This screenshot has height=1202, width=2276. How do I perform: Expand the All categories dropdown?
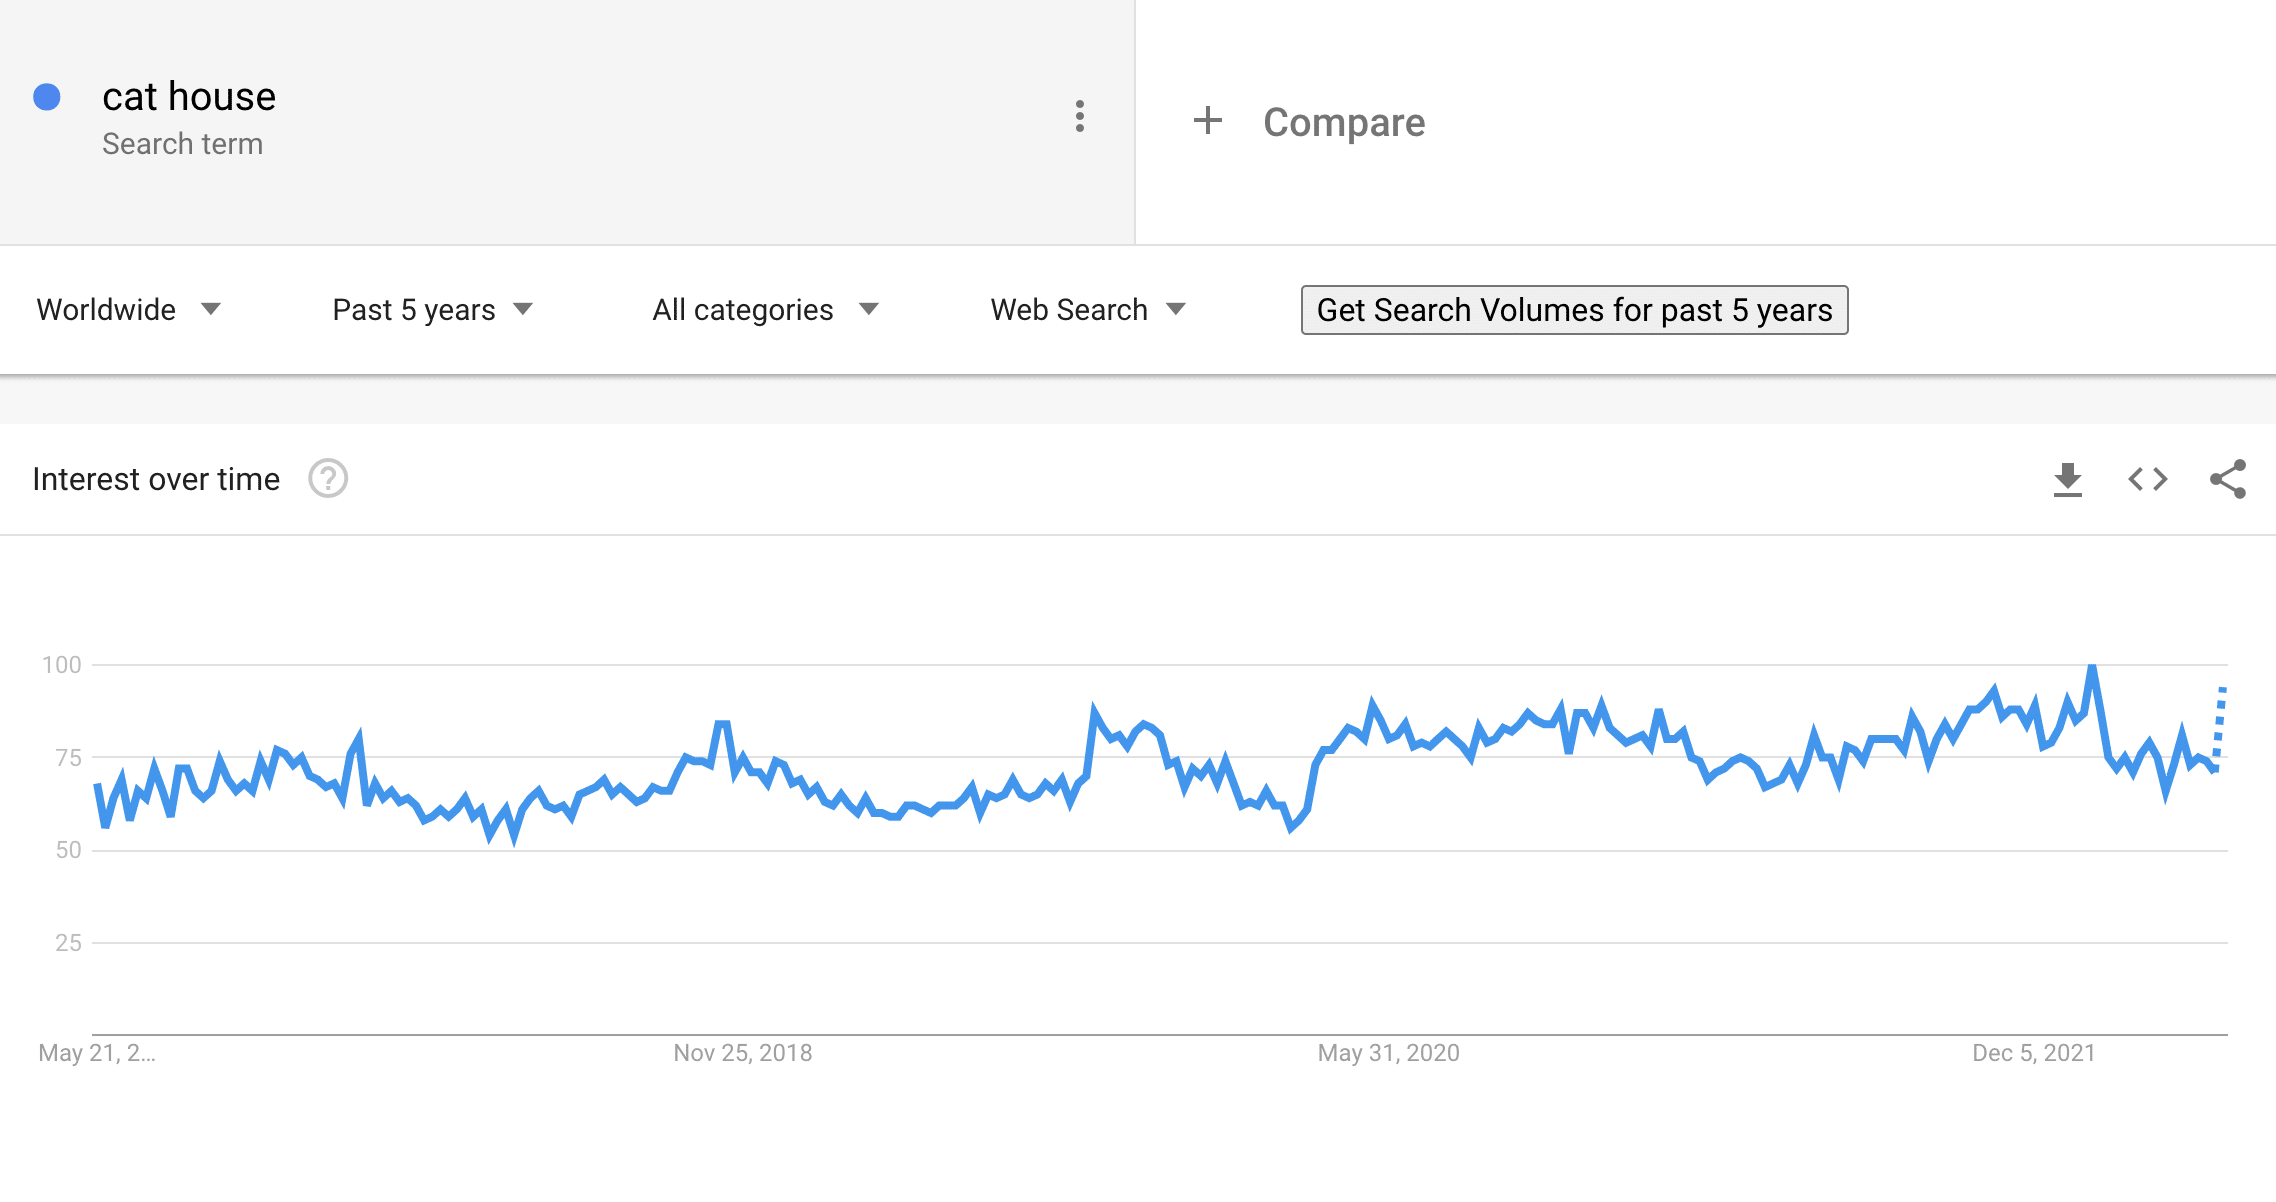point(765,310)
